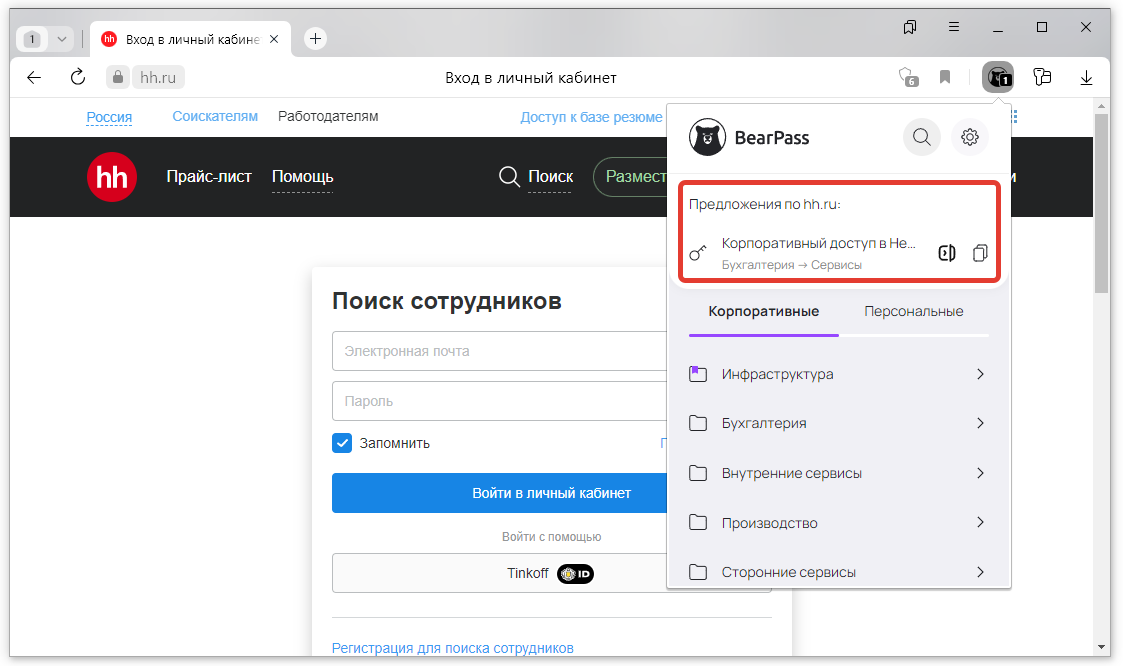Click the BearPass extension icon in toolbar
Screen dimensions: 1123x666
[997, 77]
